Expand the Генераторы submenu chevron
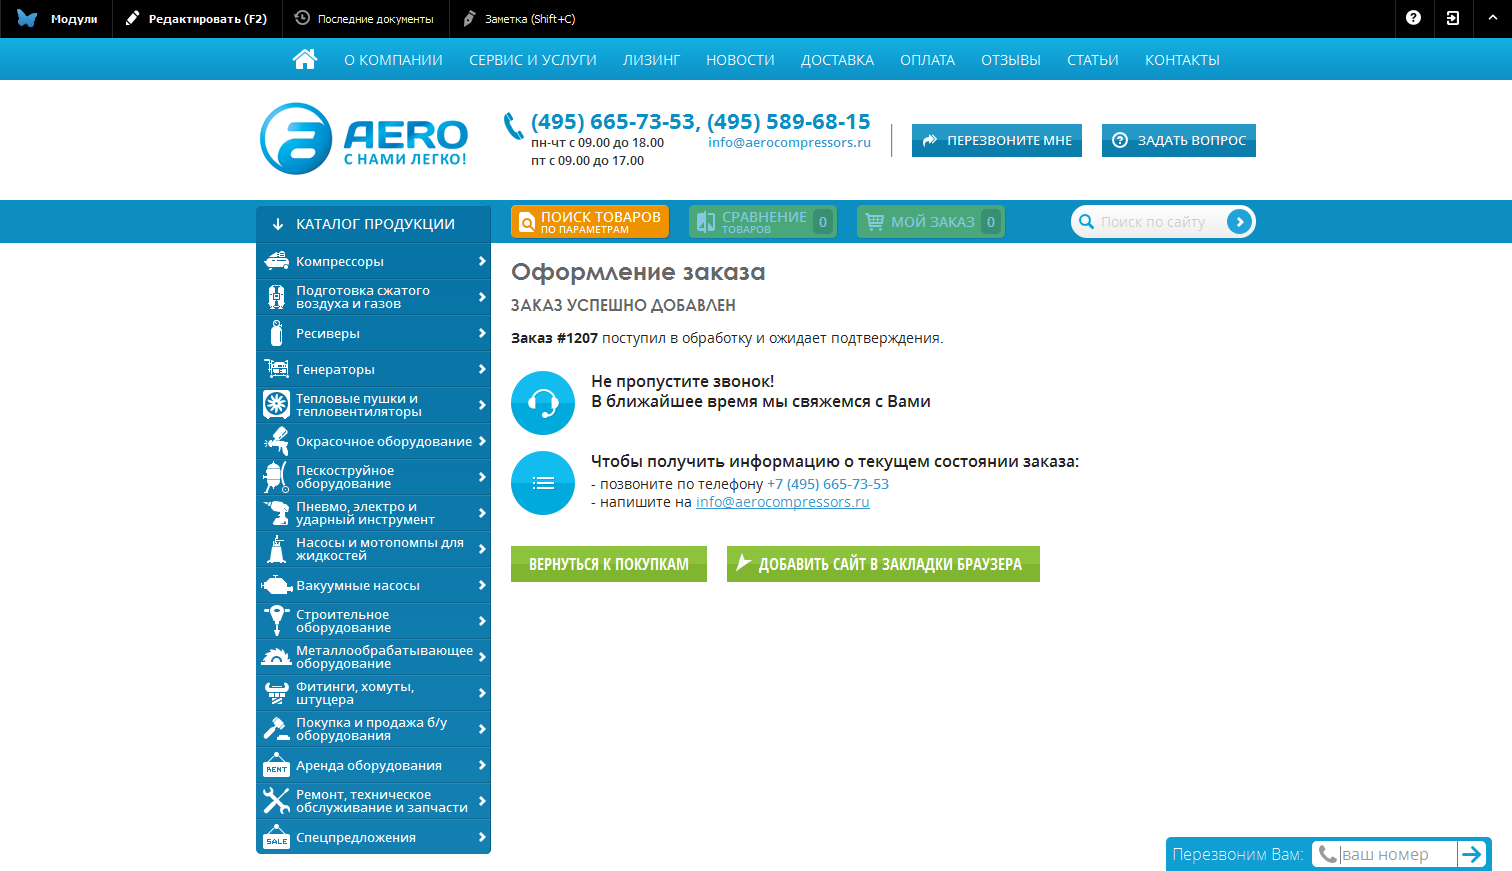1512x871 pixels. click(x=482, y=369)
